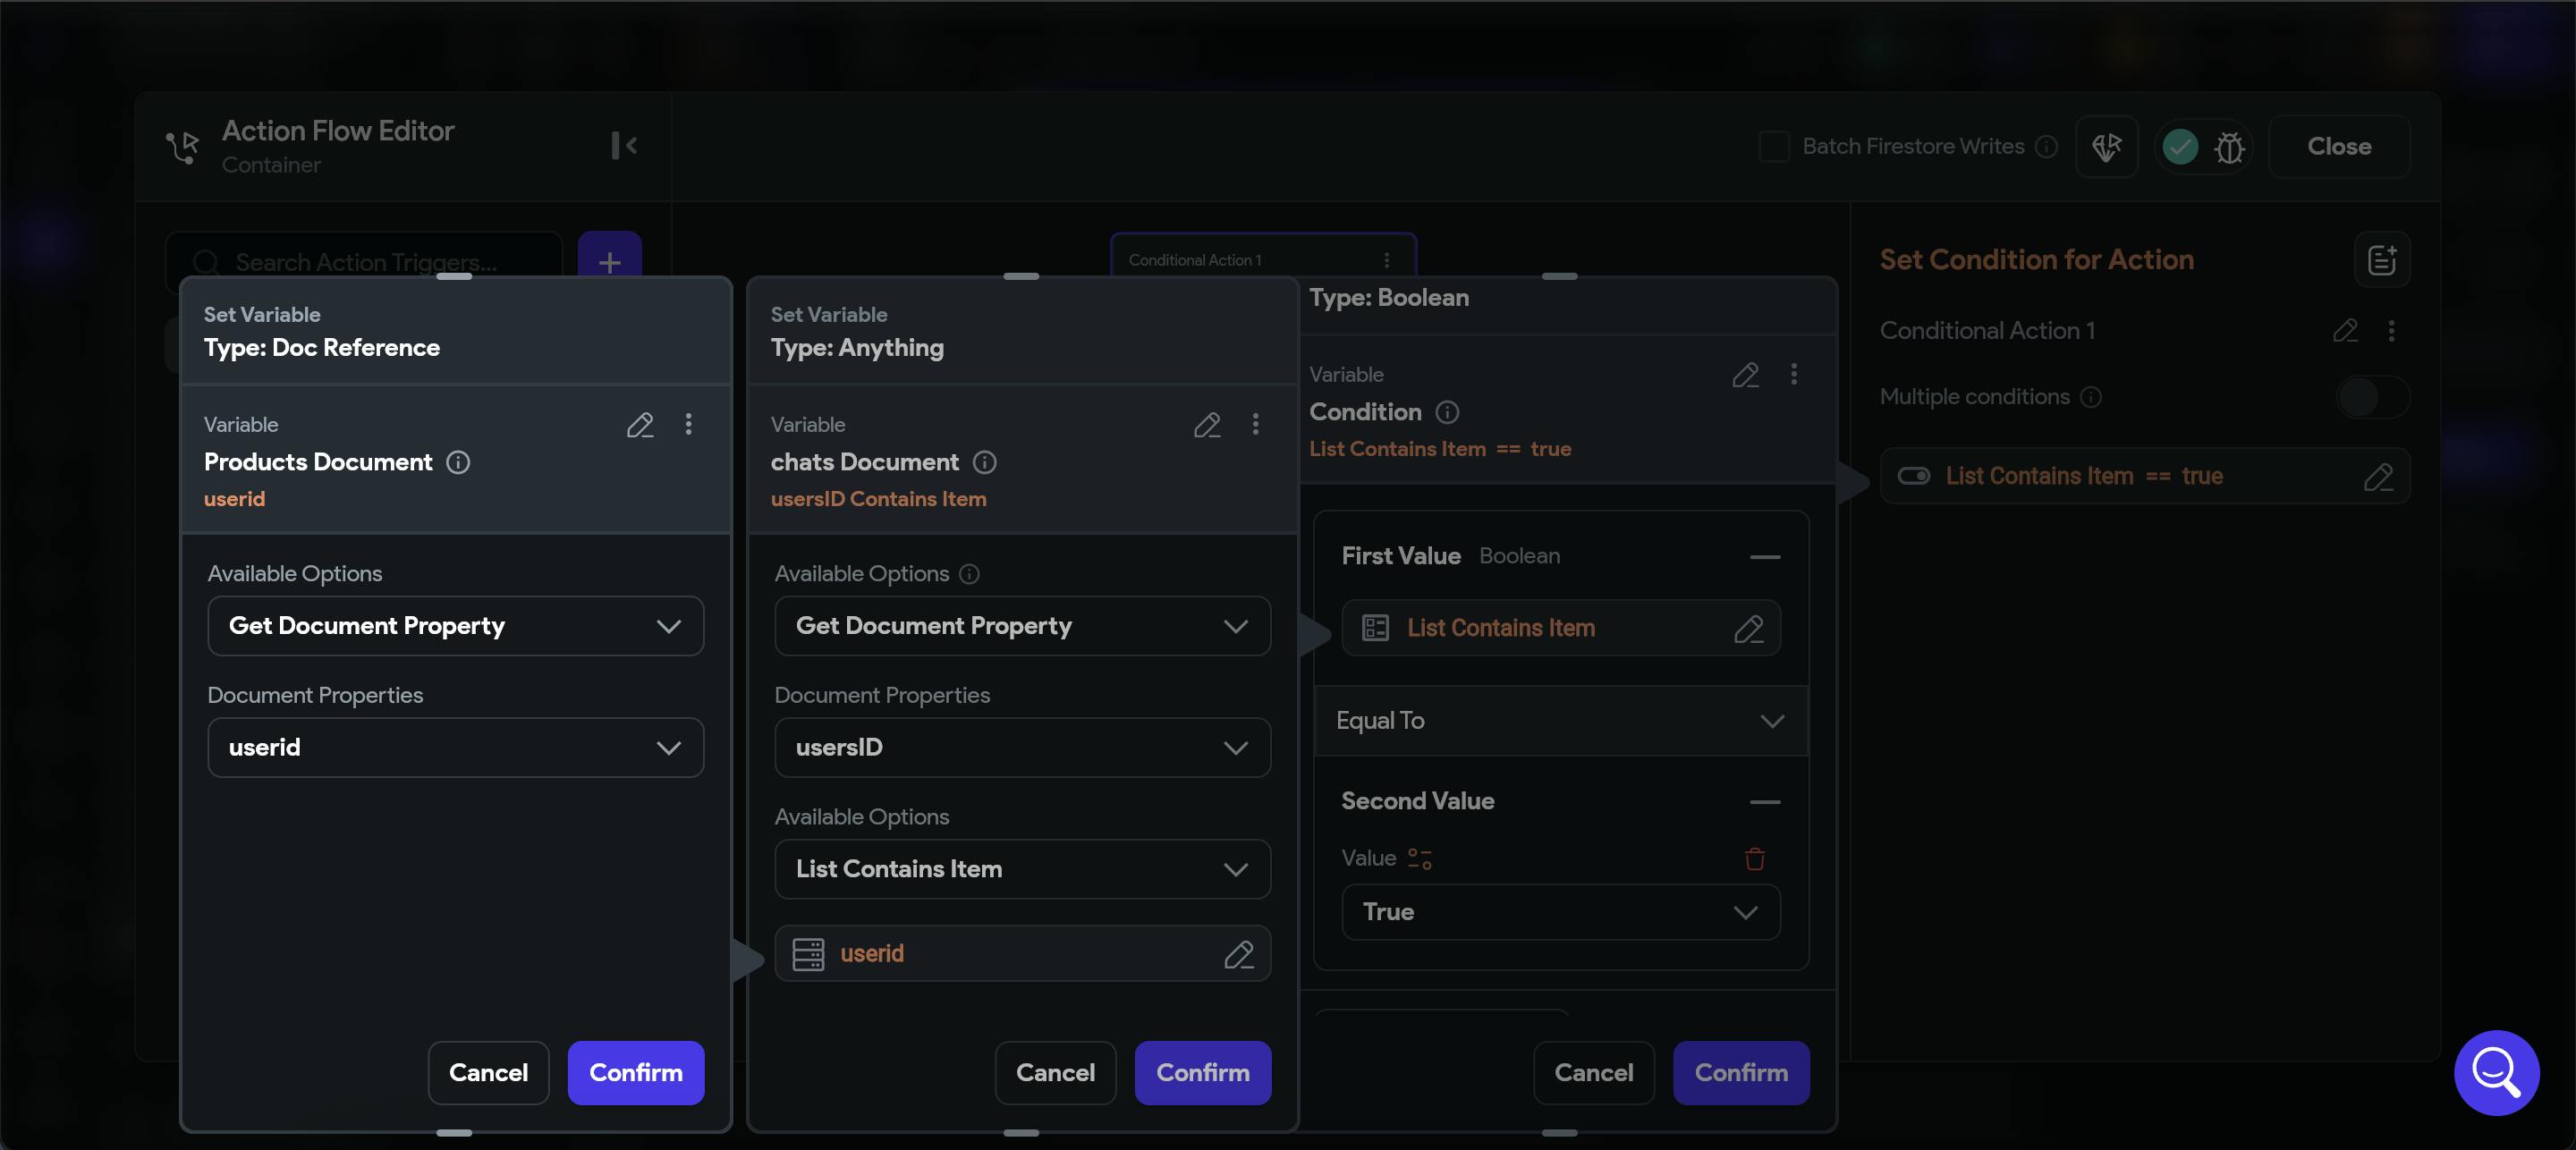Open Conditional Action 1 node menu dots
The height and width of the screenshot is (1150, 2576).
tap(1386, 260)
